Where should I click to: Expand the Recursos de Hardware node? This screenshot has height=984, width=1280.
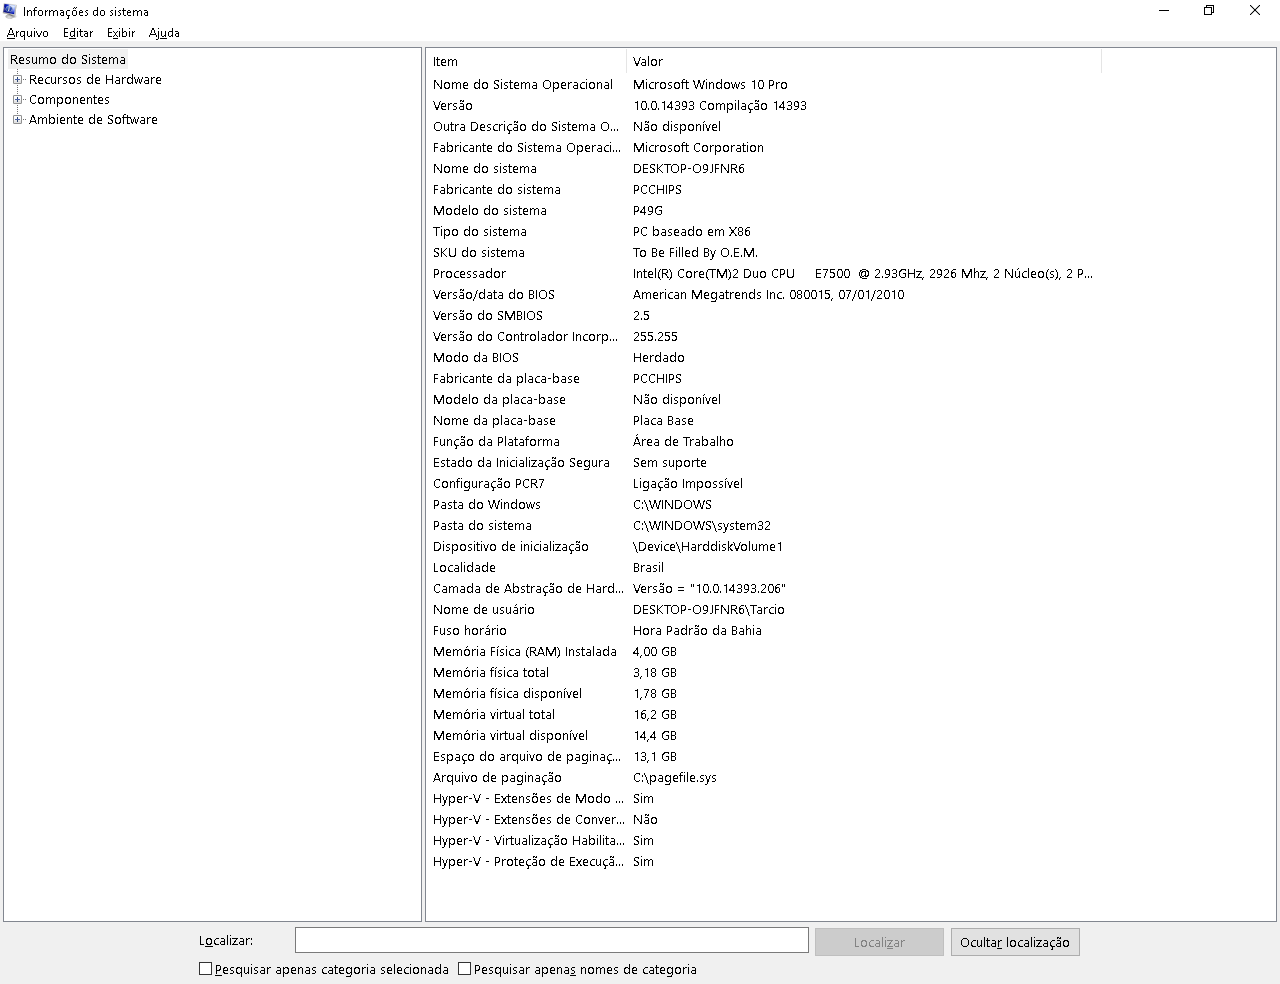tap(17, 80)
